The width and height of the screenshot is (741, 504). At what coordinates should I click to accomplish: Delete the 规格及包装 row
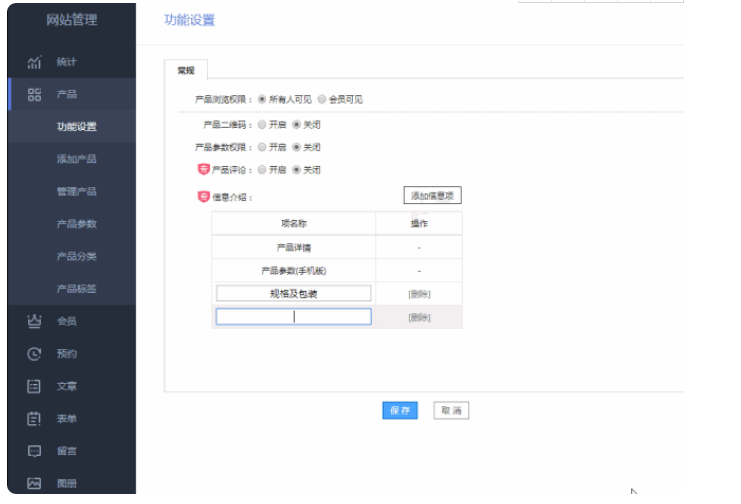419,294
